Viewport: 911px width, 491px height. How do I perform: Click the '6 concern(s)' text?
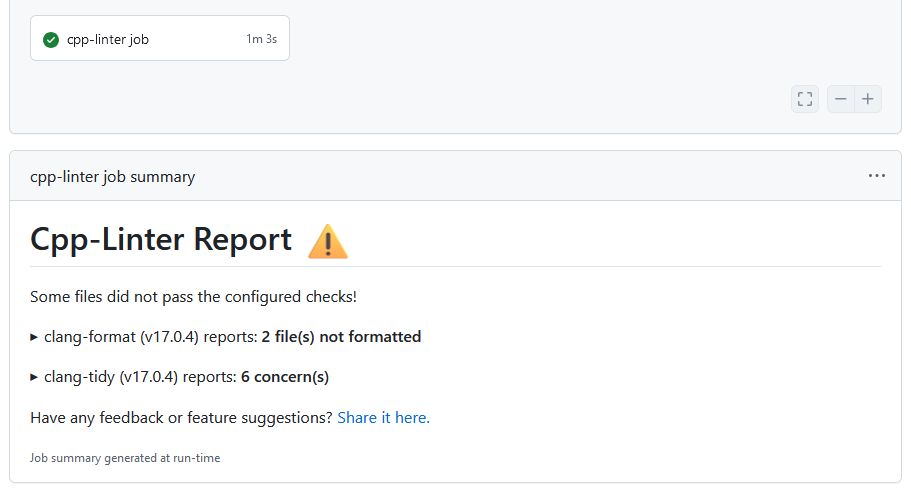(x=285, y=377)
